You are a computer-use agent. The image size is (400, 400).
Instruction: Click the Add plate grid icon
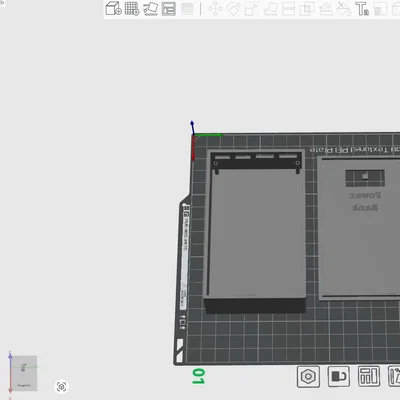coord(132,8)
